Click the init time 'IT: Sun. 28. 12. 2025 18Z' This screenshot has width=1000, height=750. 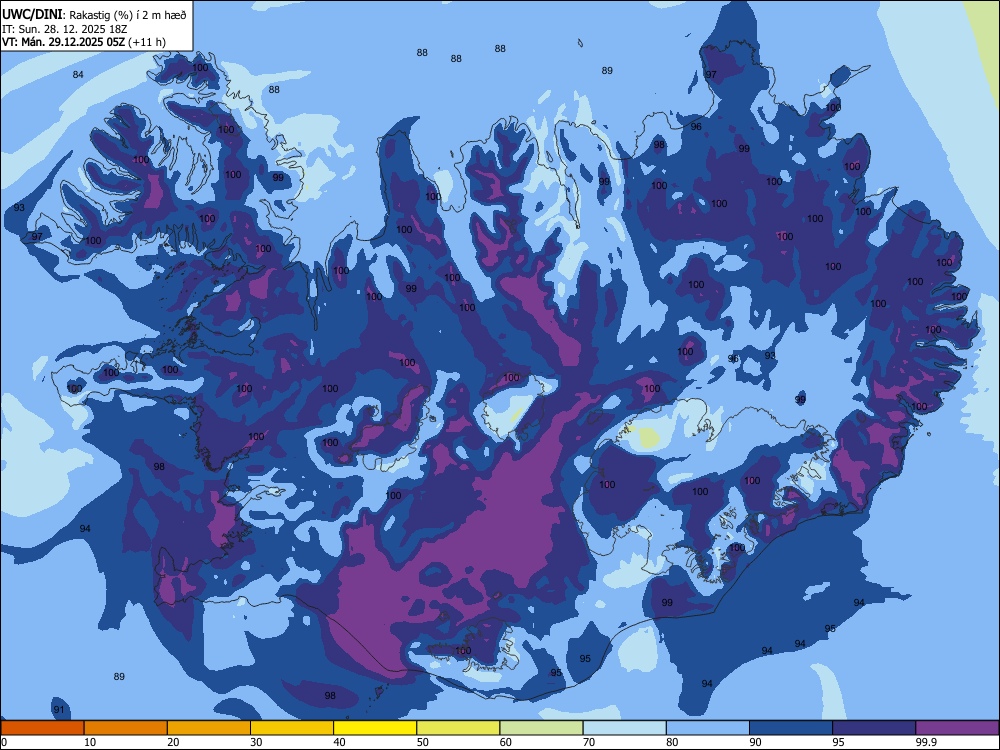[66, 29]
